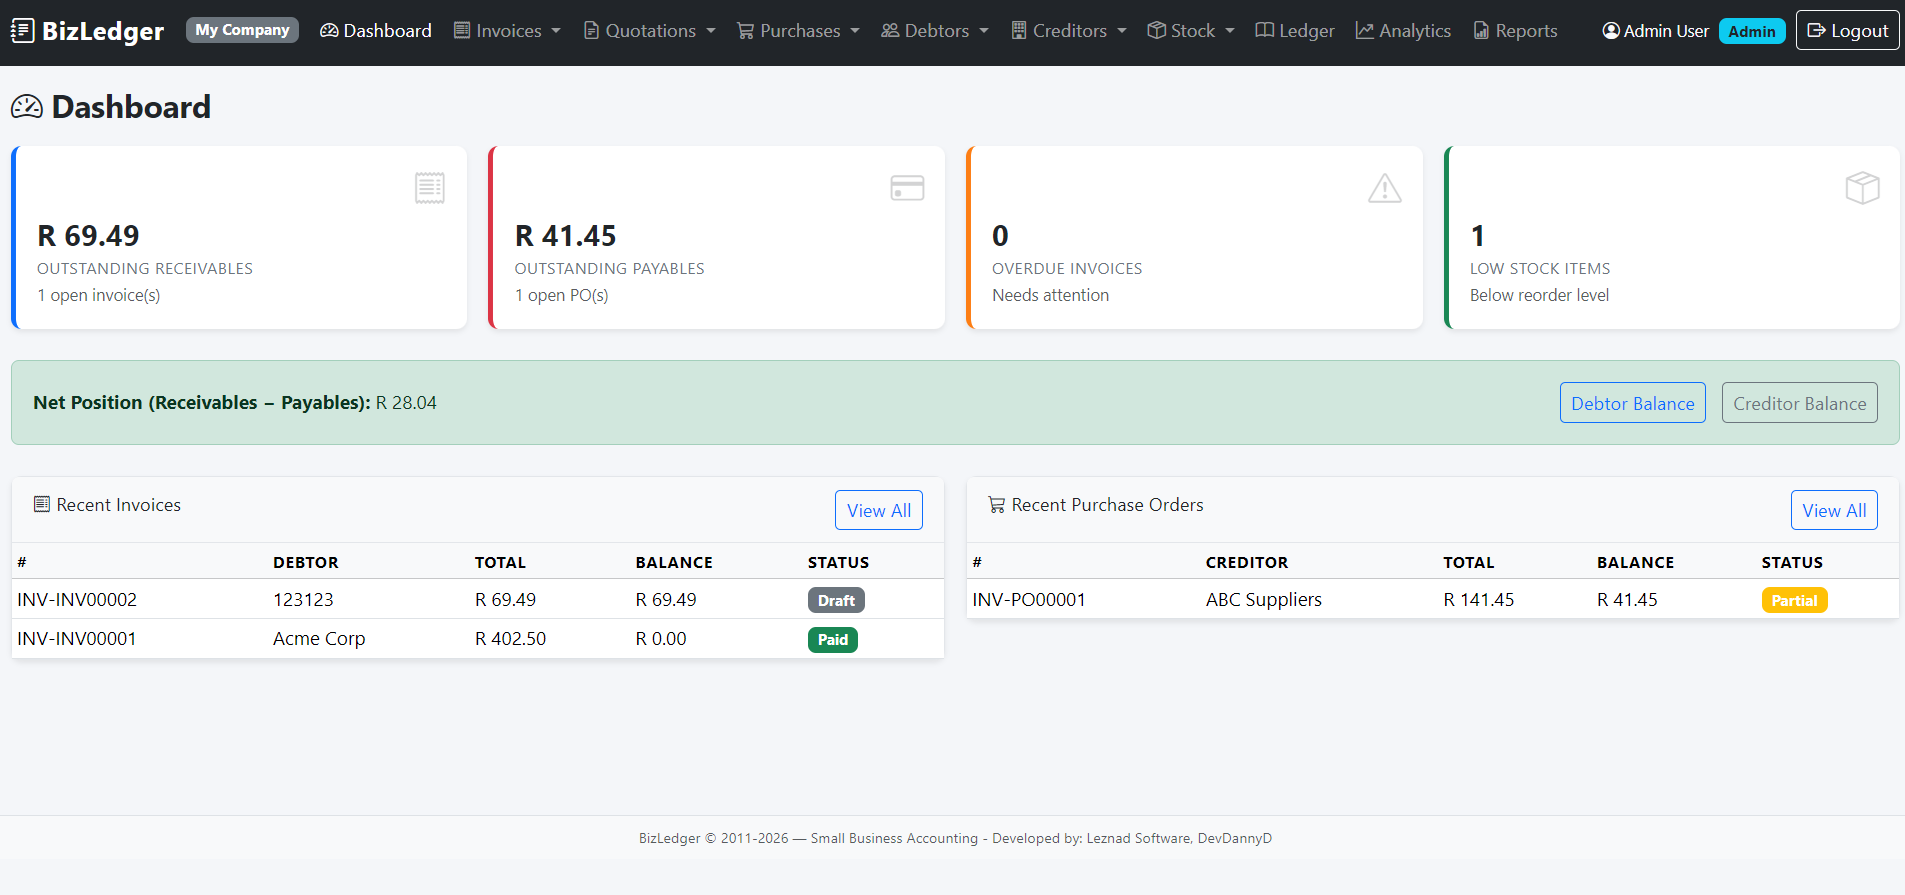Click the Outstanding Receivables R 69.49 amount
Image resolution: width=1905 pixels, height=895 pixels.
click(88, 236)
